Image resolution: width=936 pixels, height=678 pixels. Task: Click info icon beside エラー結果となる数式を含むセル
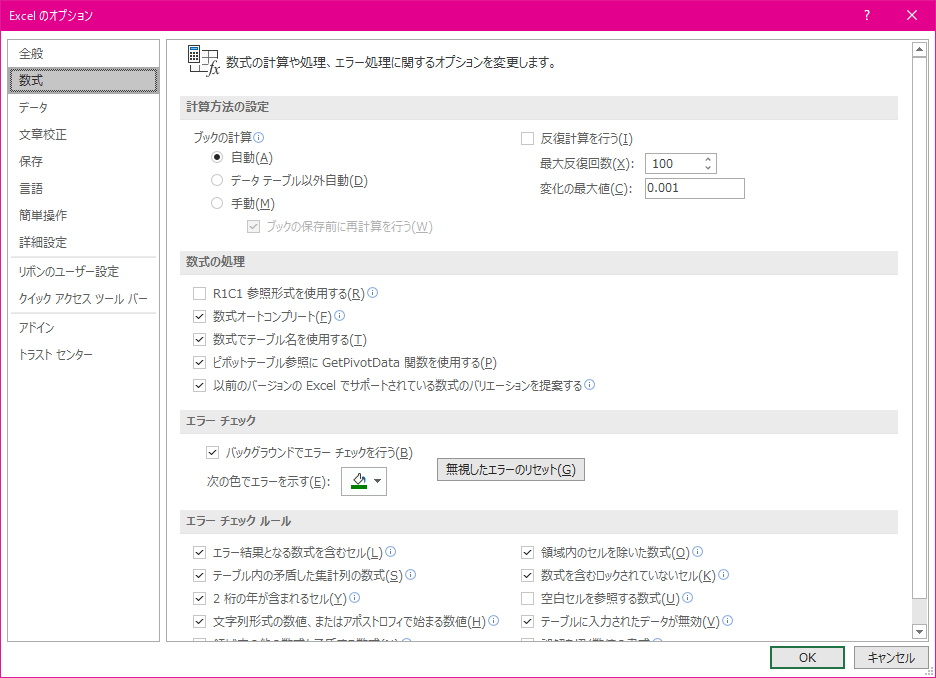(390, 551)
